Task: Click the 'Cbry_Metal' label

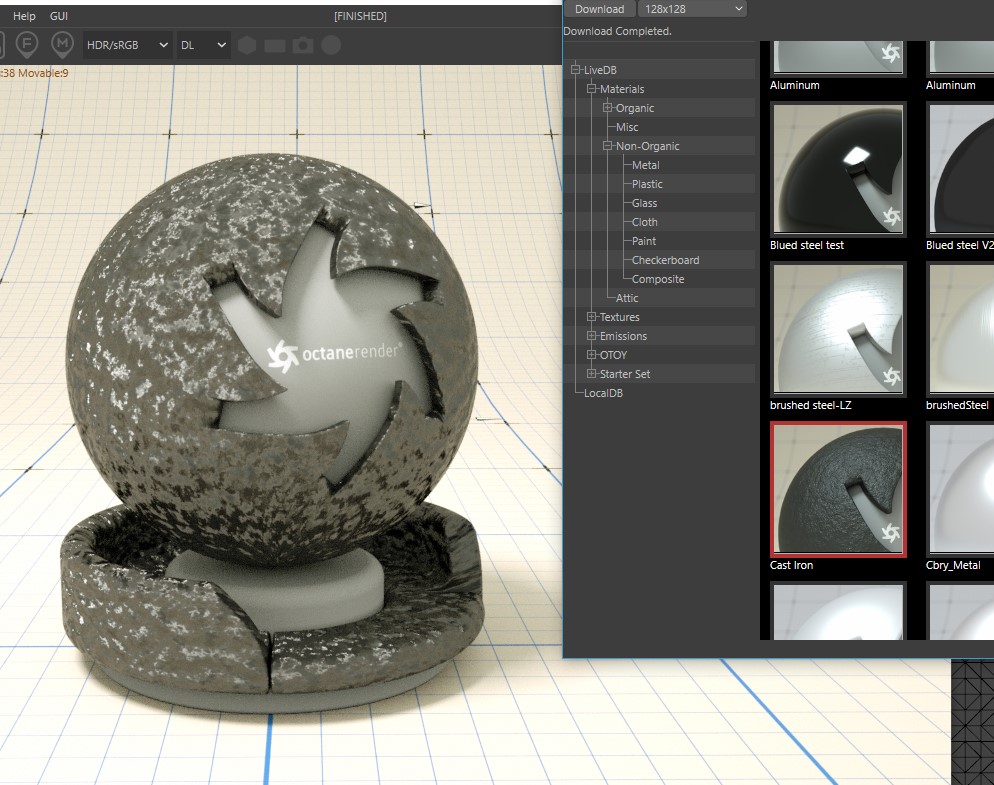Action: [953, 565]
